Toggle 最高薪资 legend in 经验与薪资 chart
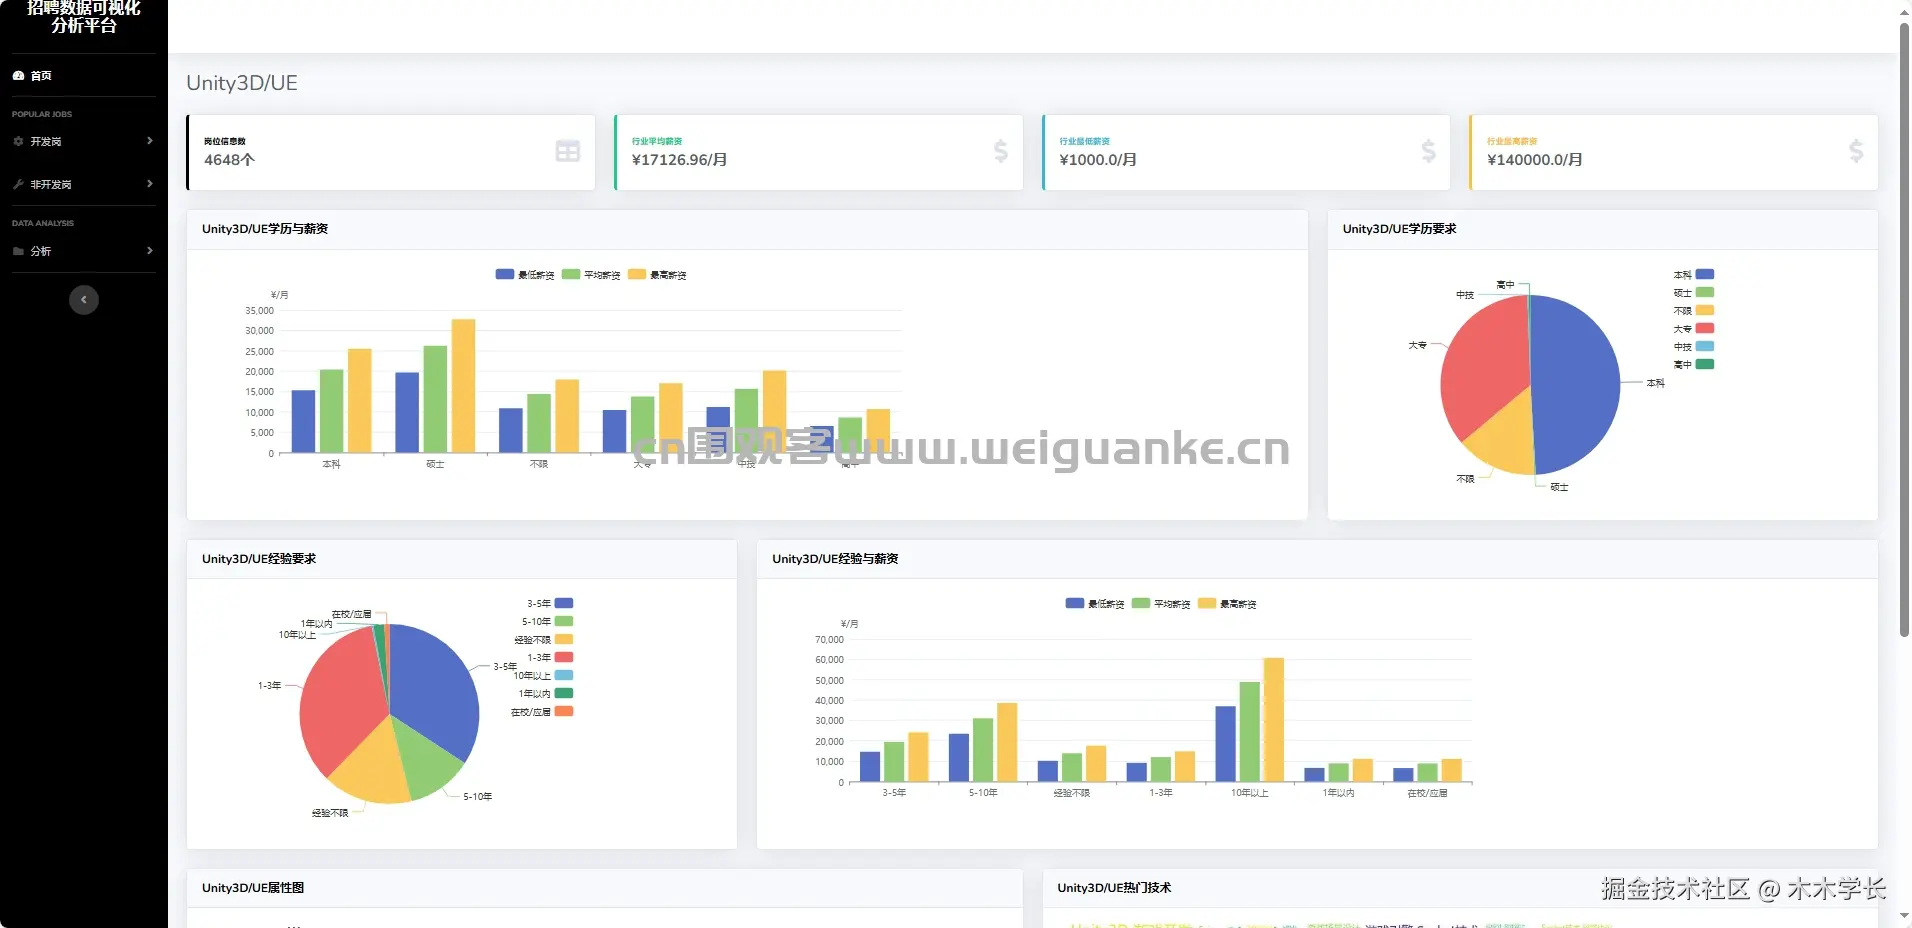The height and width of the screenshot is (928, 1912). click(x=1227, y=603)
